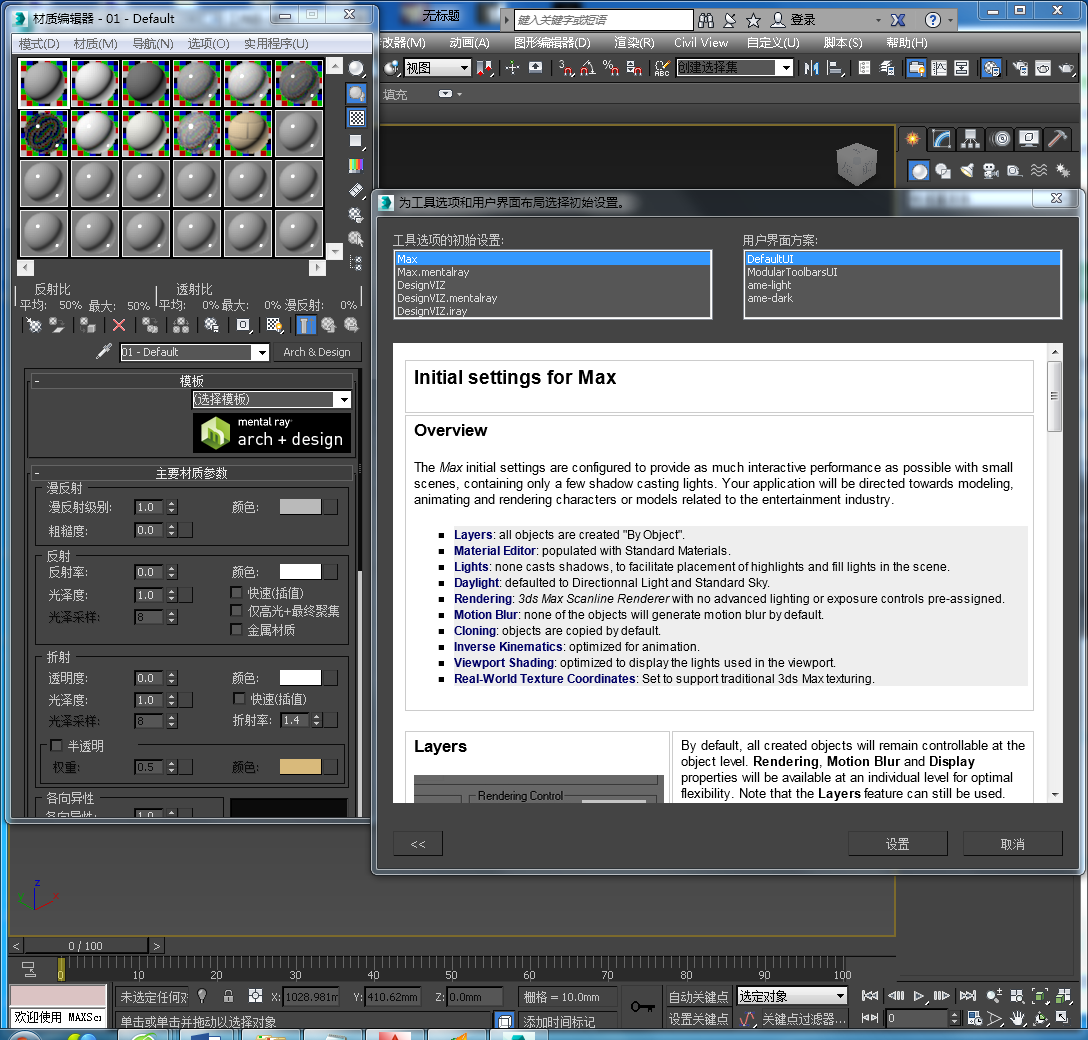Collapse Templates rollout
The image size is (1088, 1040).
tap(36, 381)
